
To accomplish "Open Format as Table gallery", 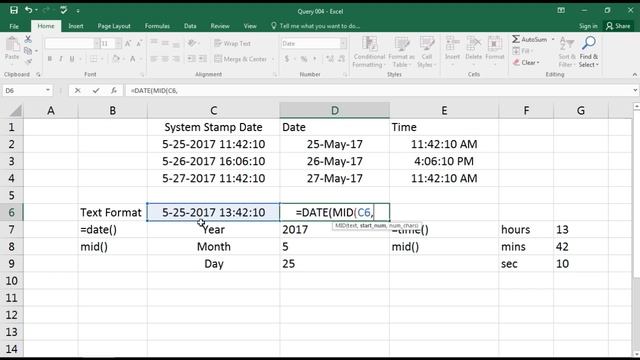I will pyautogui.click(x=401, y=52).
